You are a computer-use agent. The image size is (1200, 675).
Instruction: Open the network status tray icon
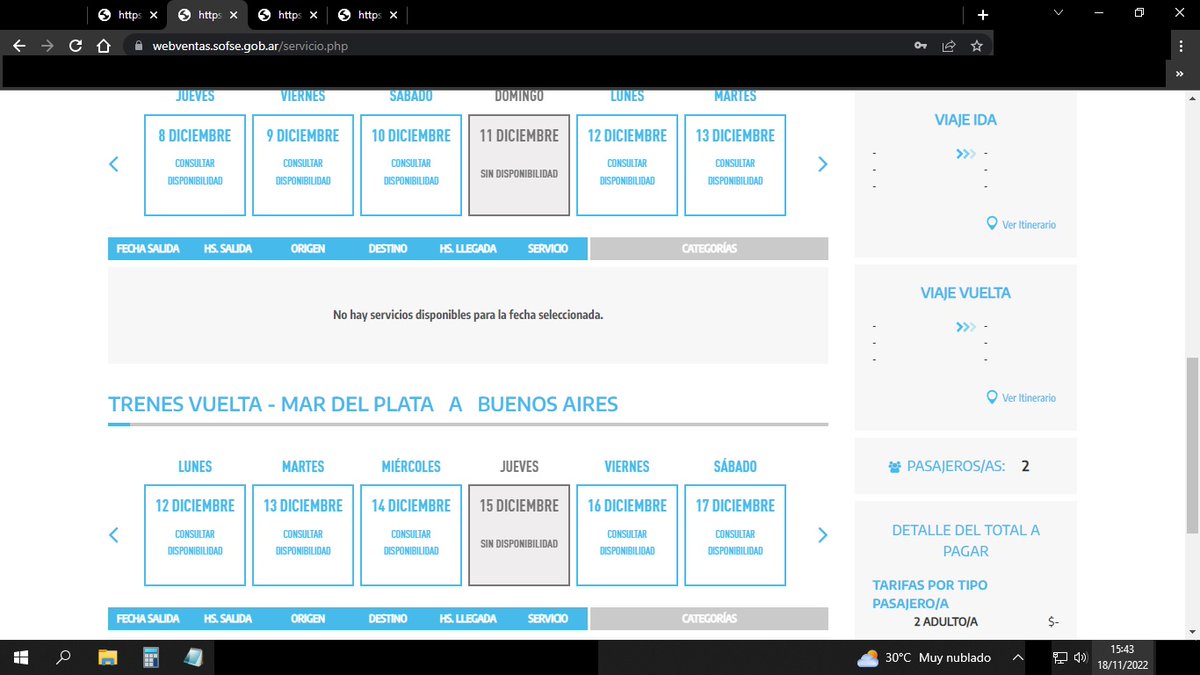pos(1060,658)
